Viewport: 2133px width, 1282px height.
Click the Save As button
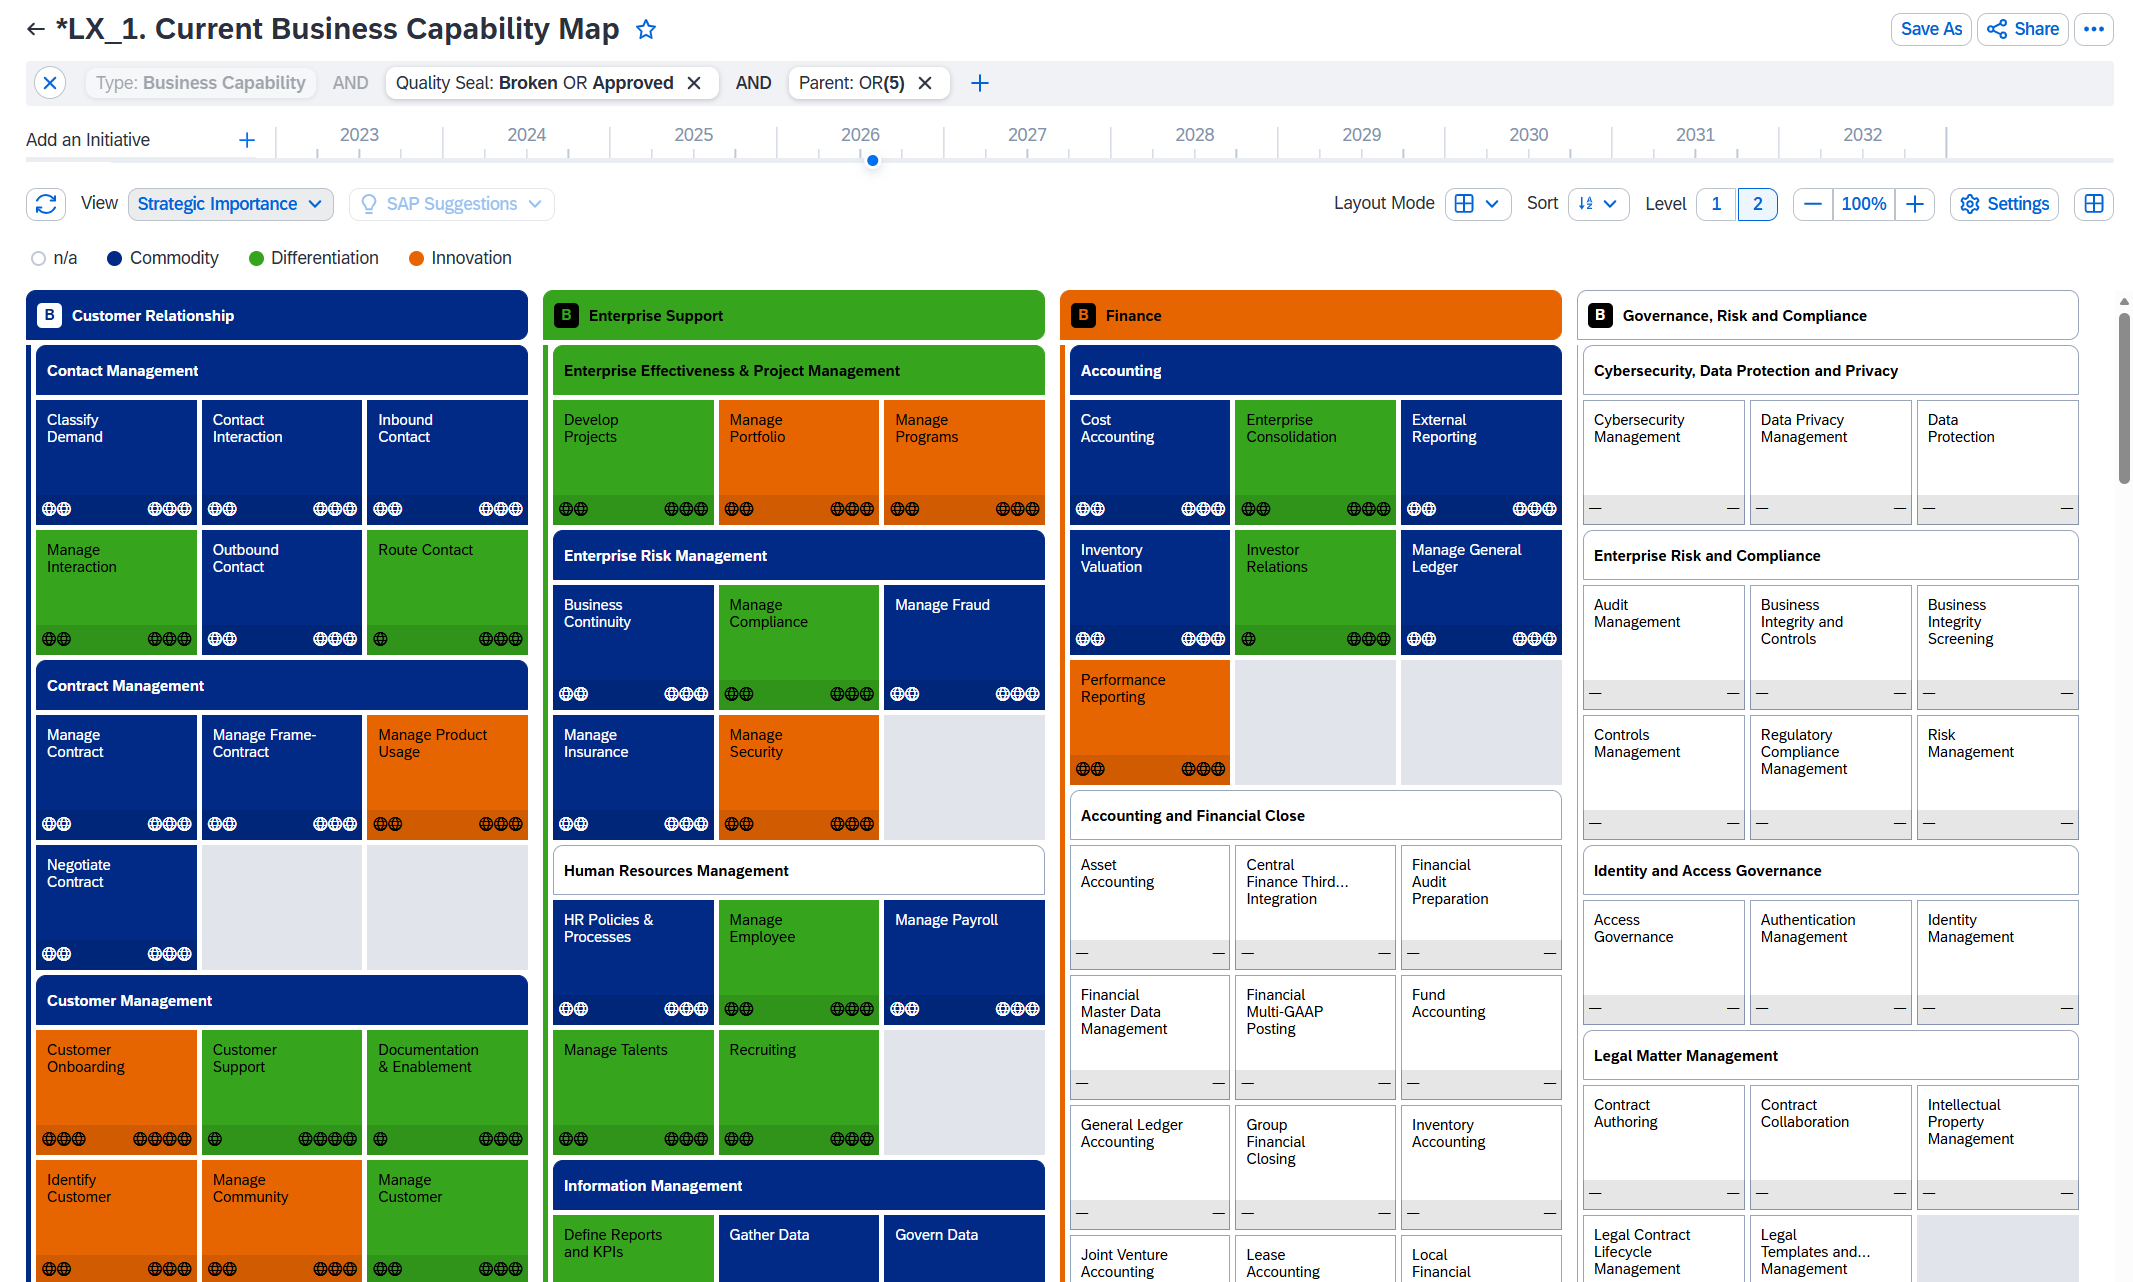(x=1931, y=29)
